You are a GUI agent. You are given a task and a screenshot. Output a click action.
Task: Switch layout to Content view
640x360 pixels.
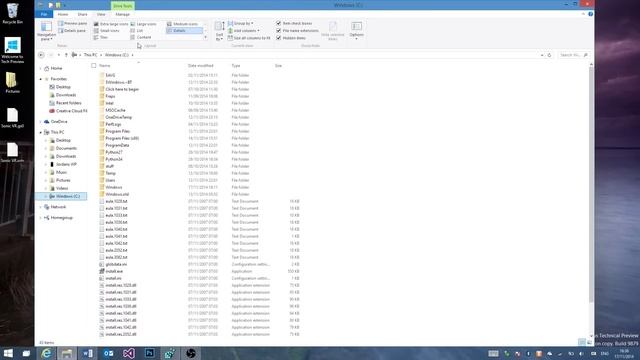(x=141, y=37)
